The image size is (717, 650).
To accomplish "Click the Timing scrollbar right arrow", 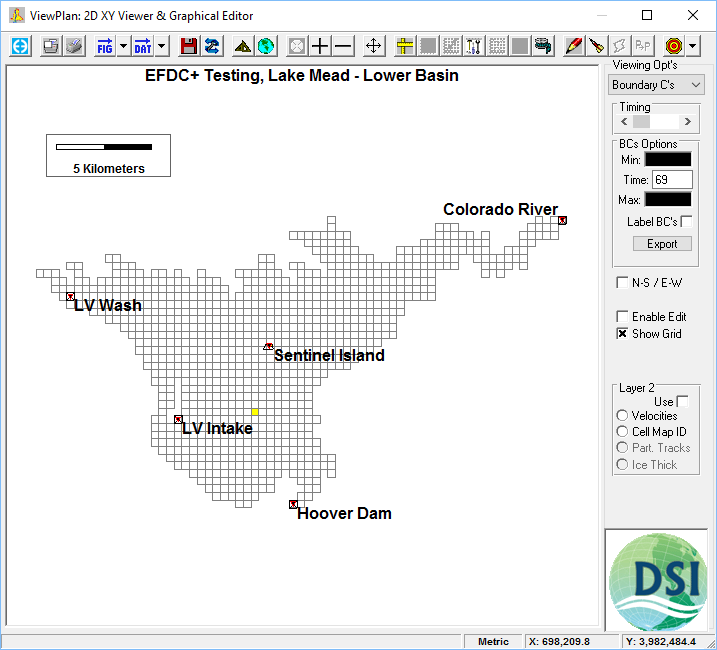I will [x=687, y=121].
